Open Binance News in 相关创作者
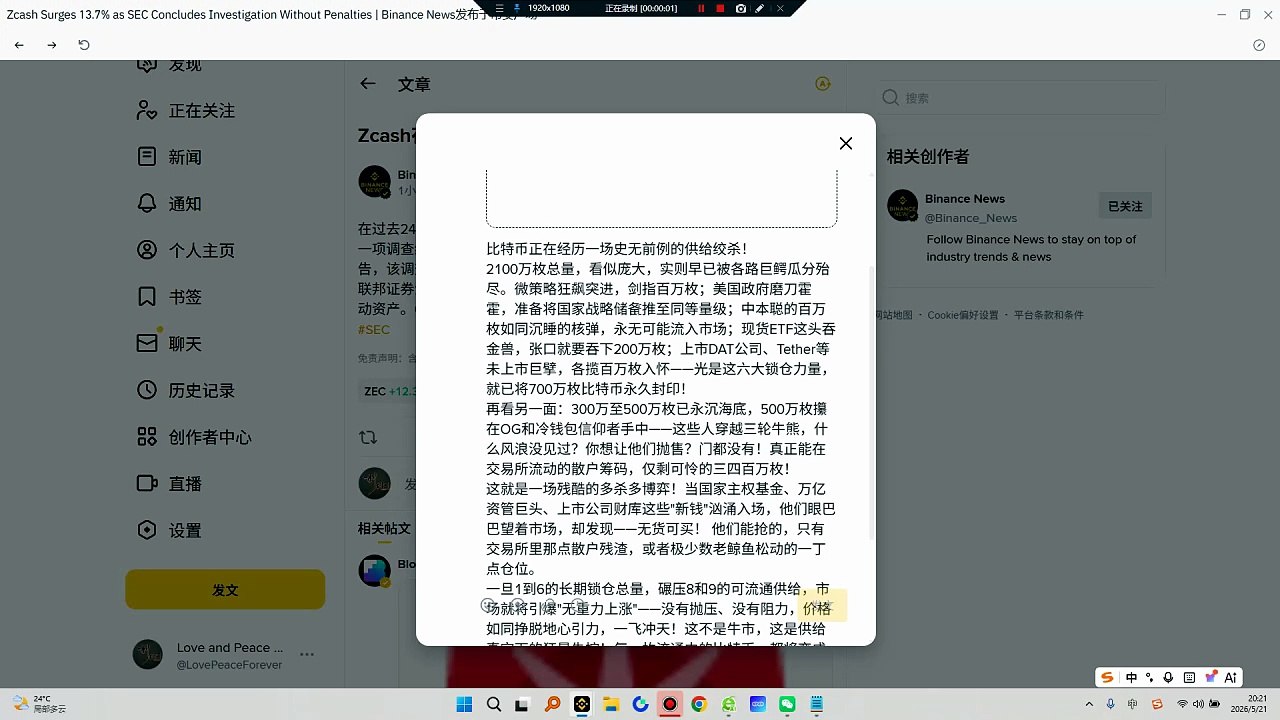This screenshot has width=1280, height=720. pyautogui.click(x=964, y=198)
